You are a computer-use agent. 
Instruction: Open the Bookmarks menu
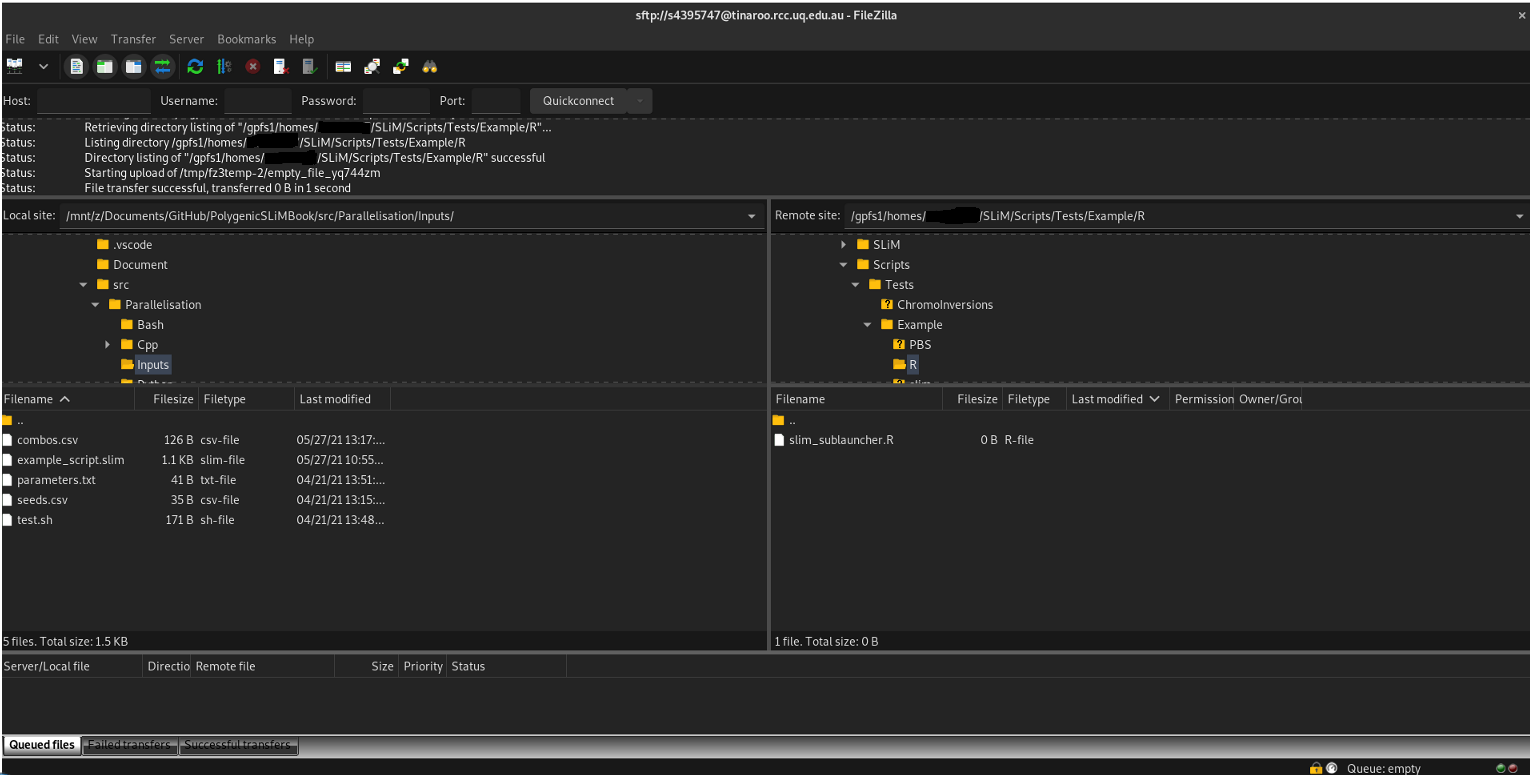coord(246,39)
